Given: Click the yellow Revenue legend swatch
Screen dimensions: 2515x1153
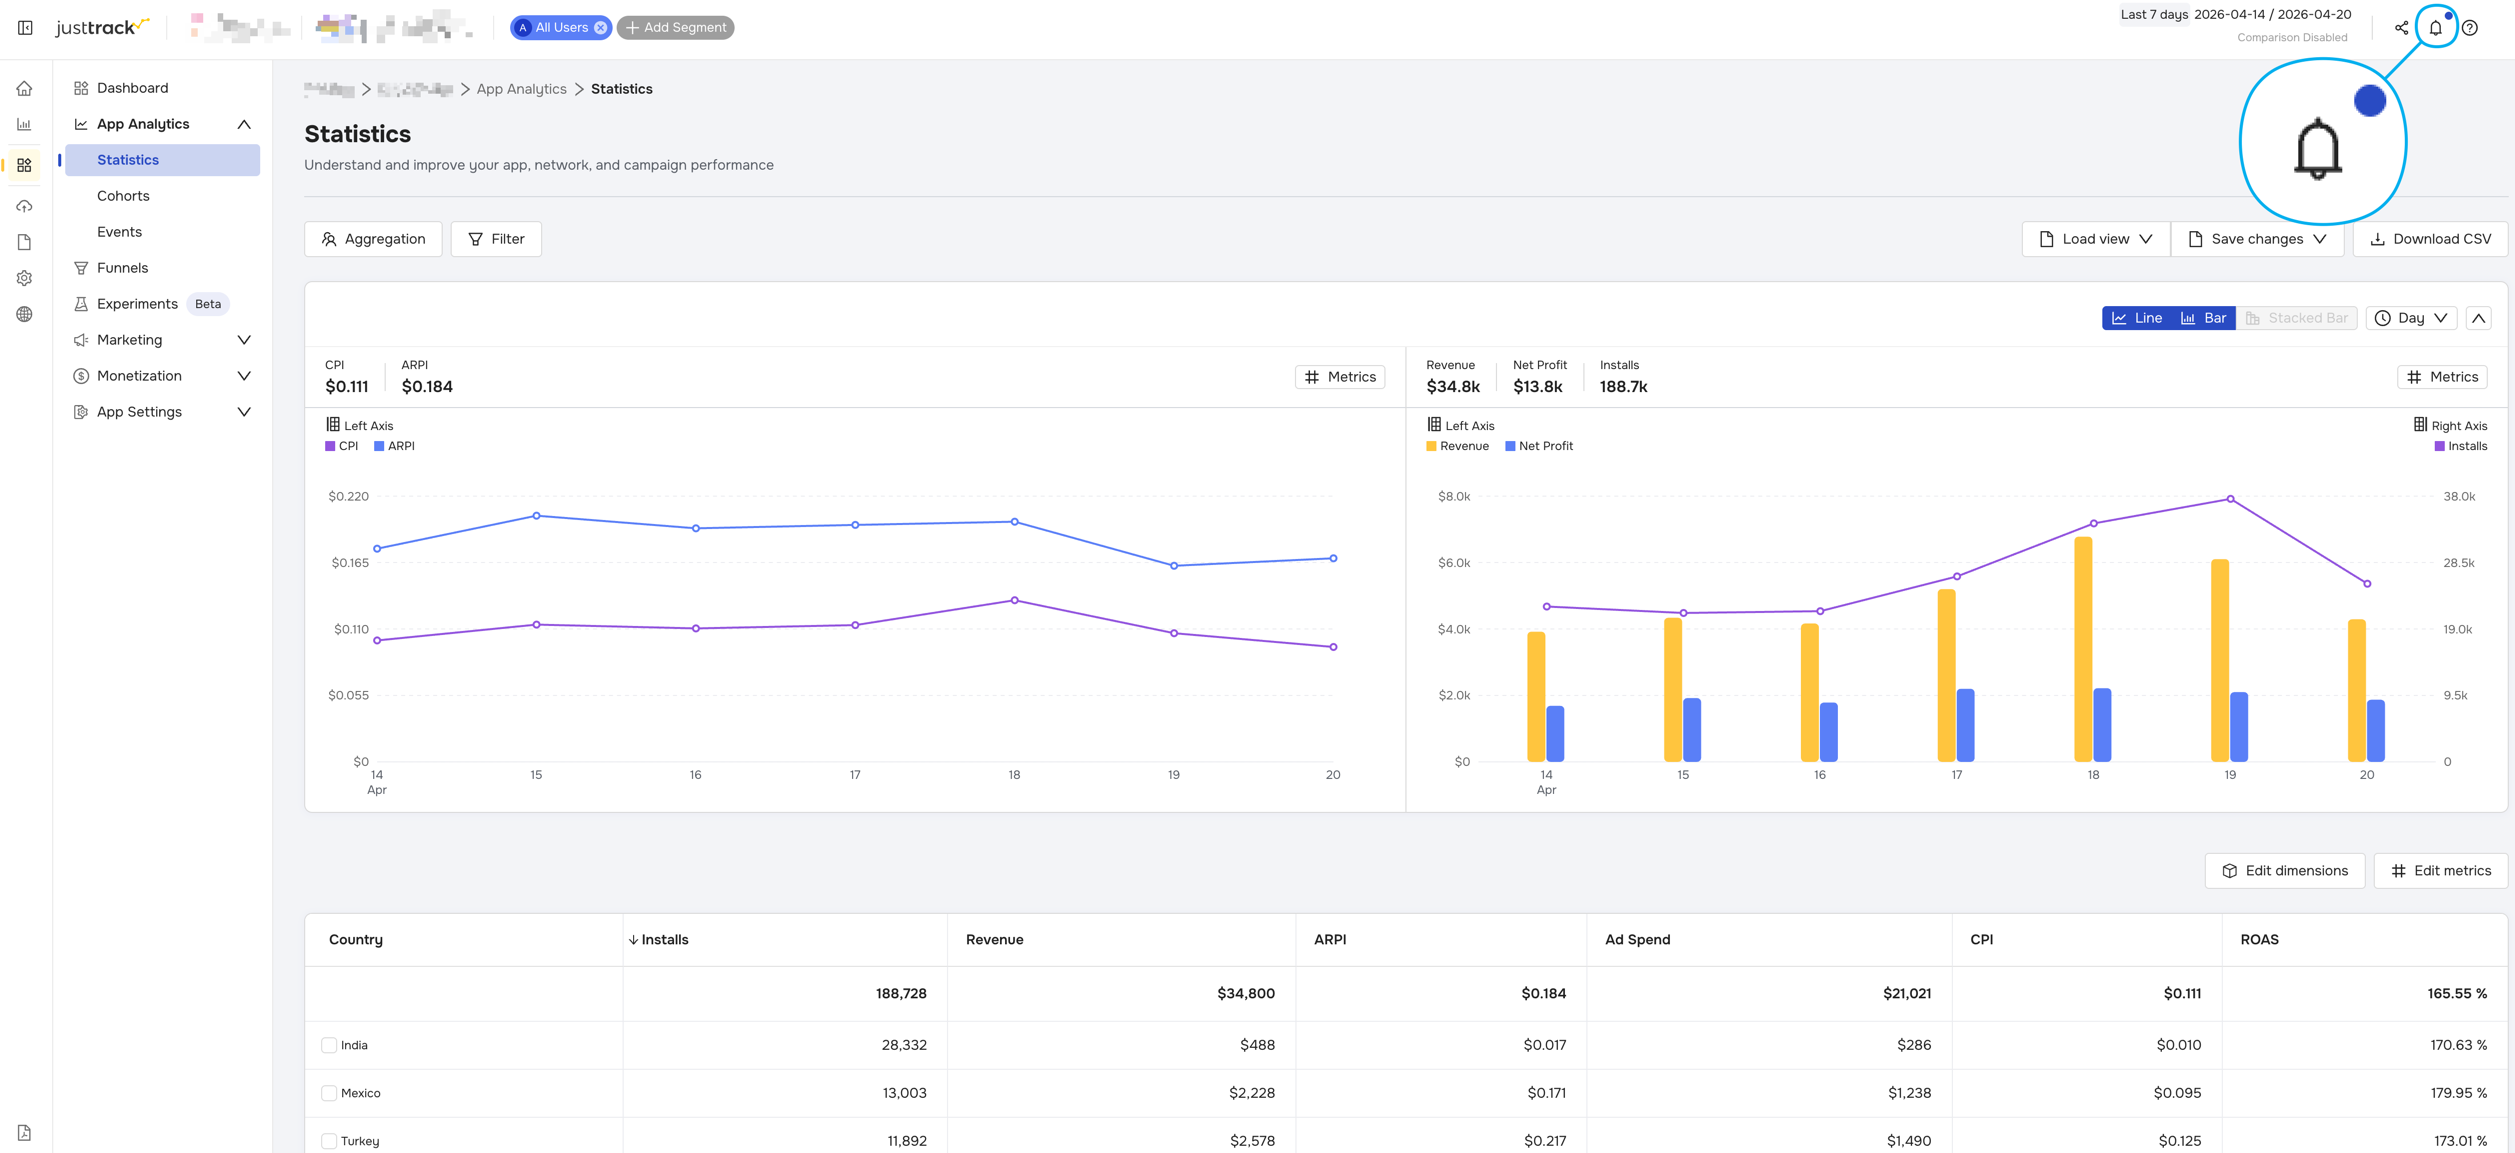Looking at the screenshot, I should point(1431,446).
